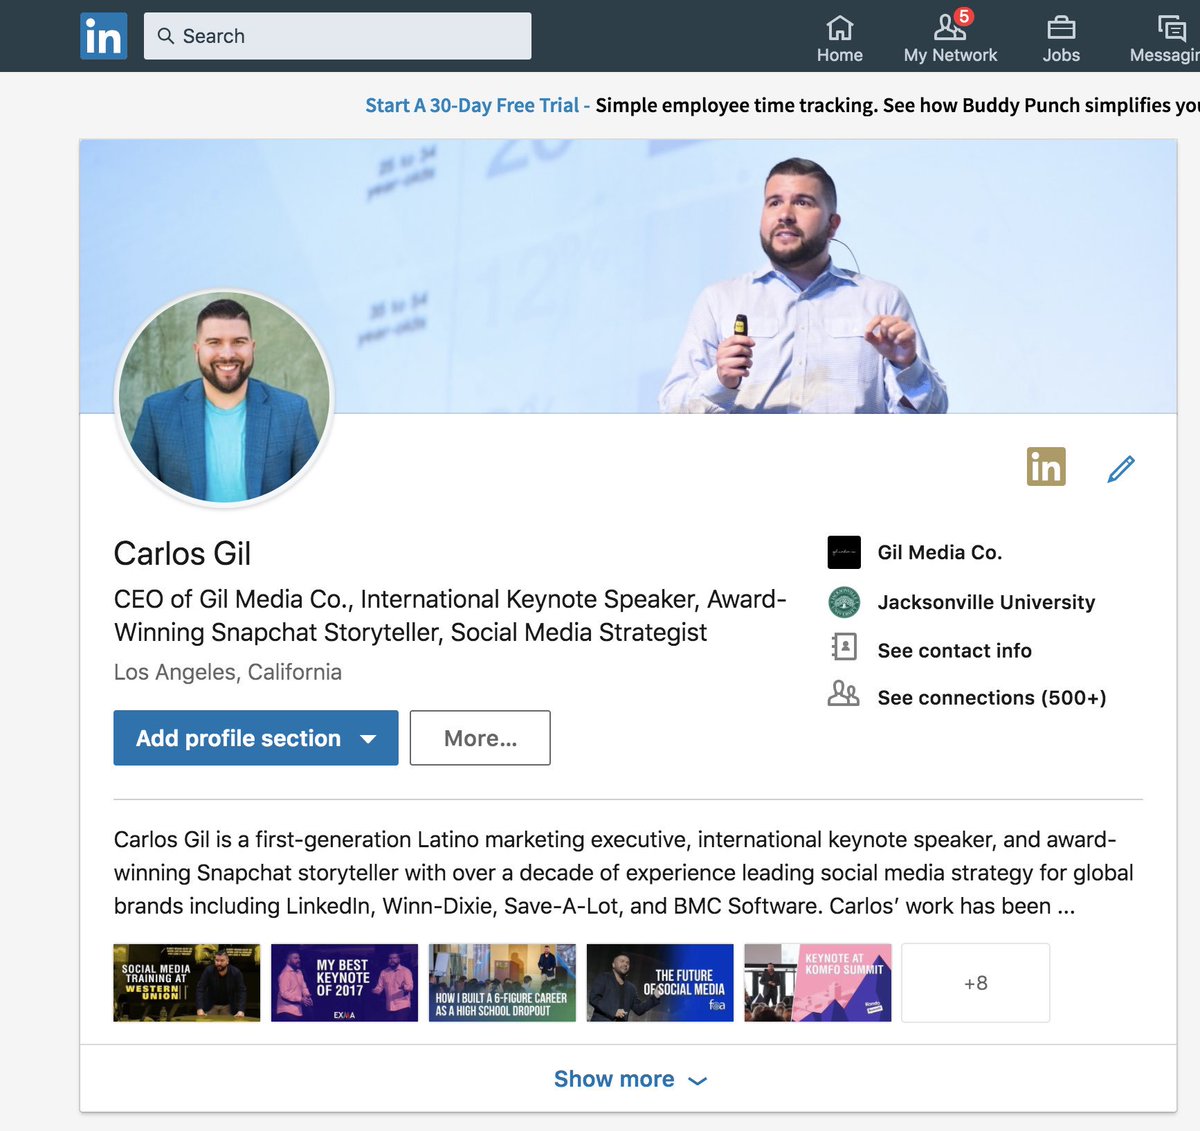This screenshot has width=1200, height=1131.
Task: Click the Jacksonville University seal icon
Action: point(844,602)
